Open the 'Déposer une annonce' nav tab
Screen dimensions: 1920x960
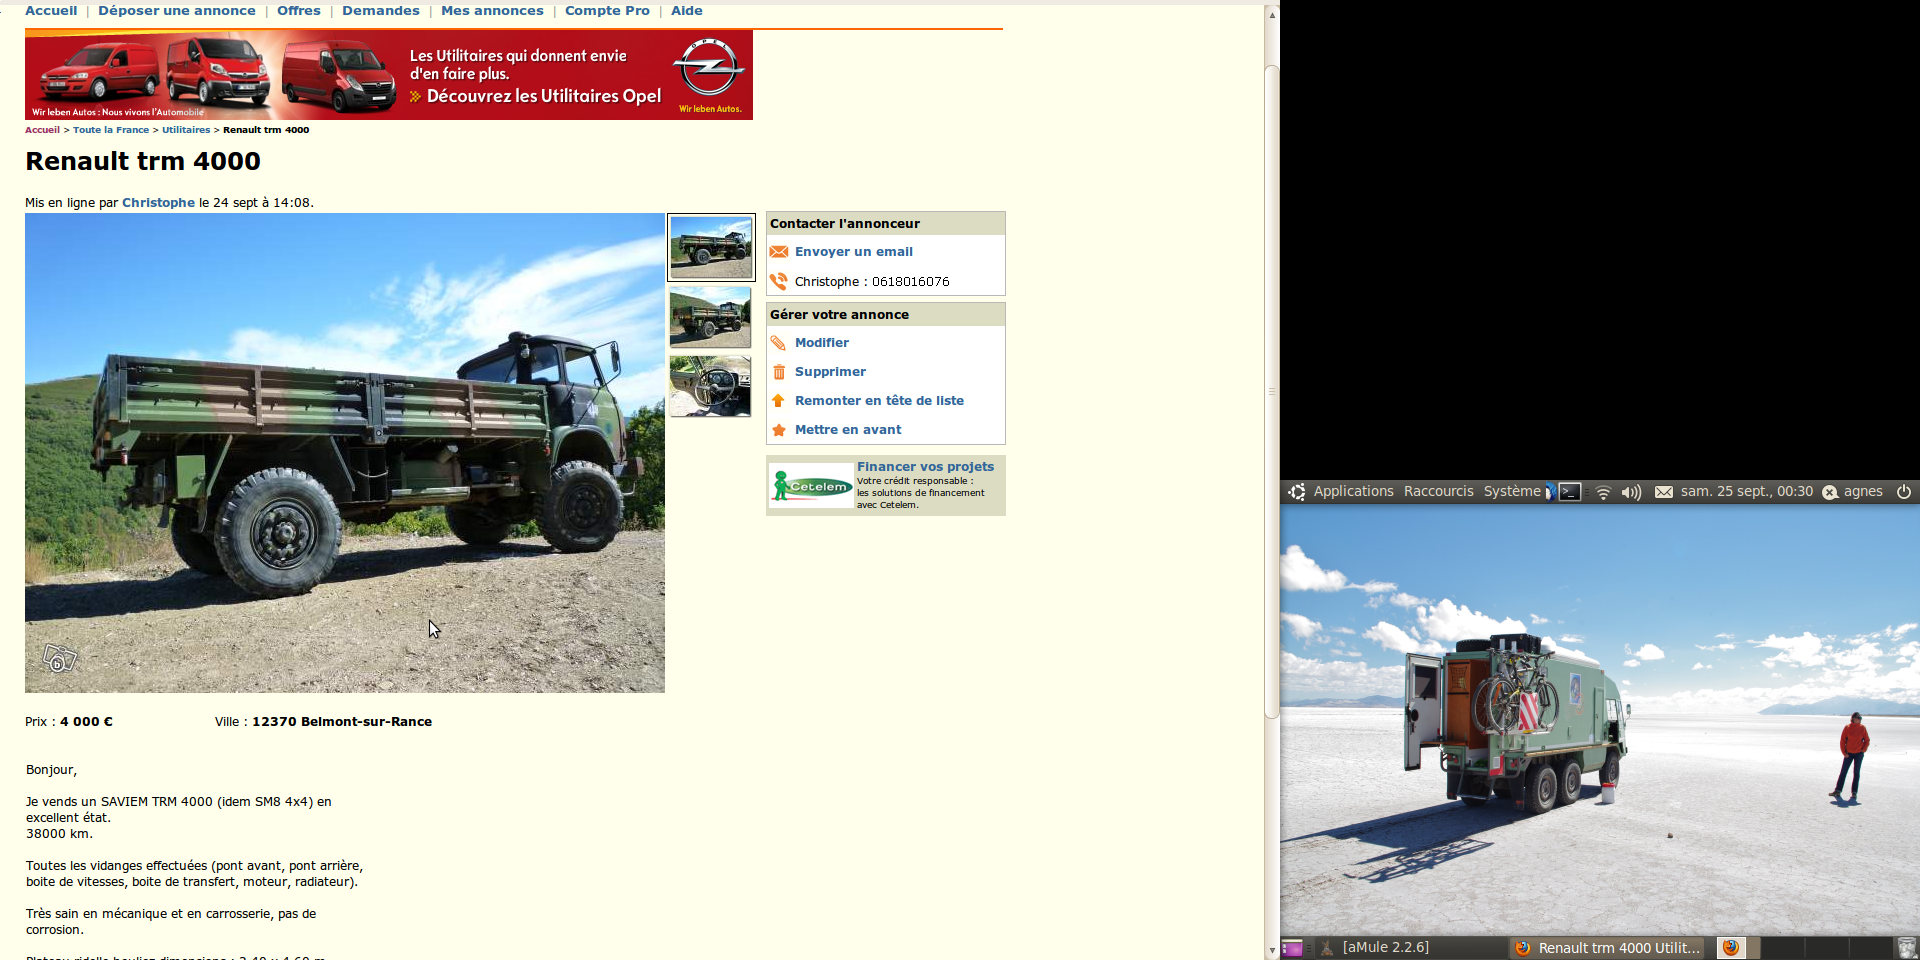pos(177,11)
